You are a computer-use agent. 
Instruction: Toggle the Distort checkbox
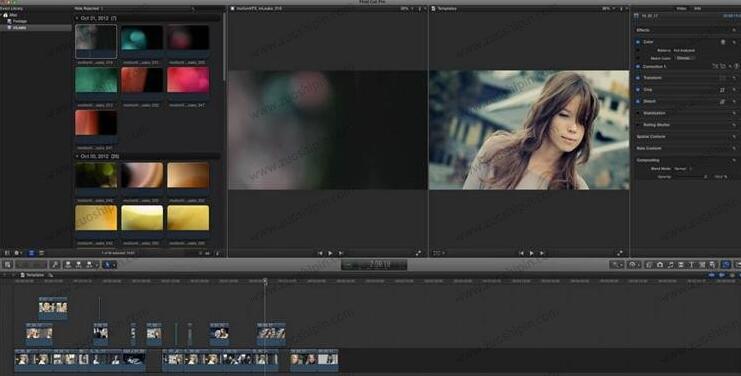(x=638, y=101)
